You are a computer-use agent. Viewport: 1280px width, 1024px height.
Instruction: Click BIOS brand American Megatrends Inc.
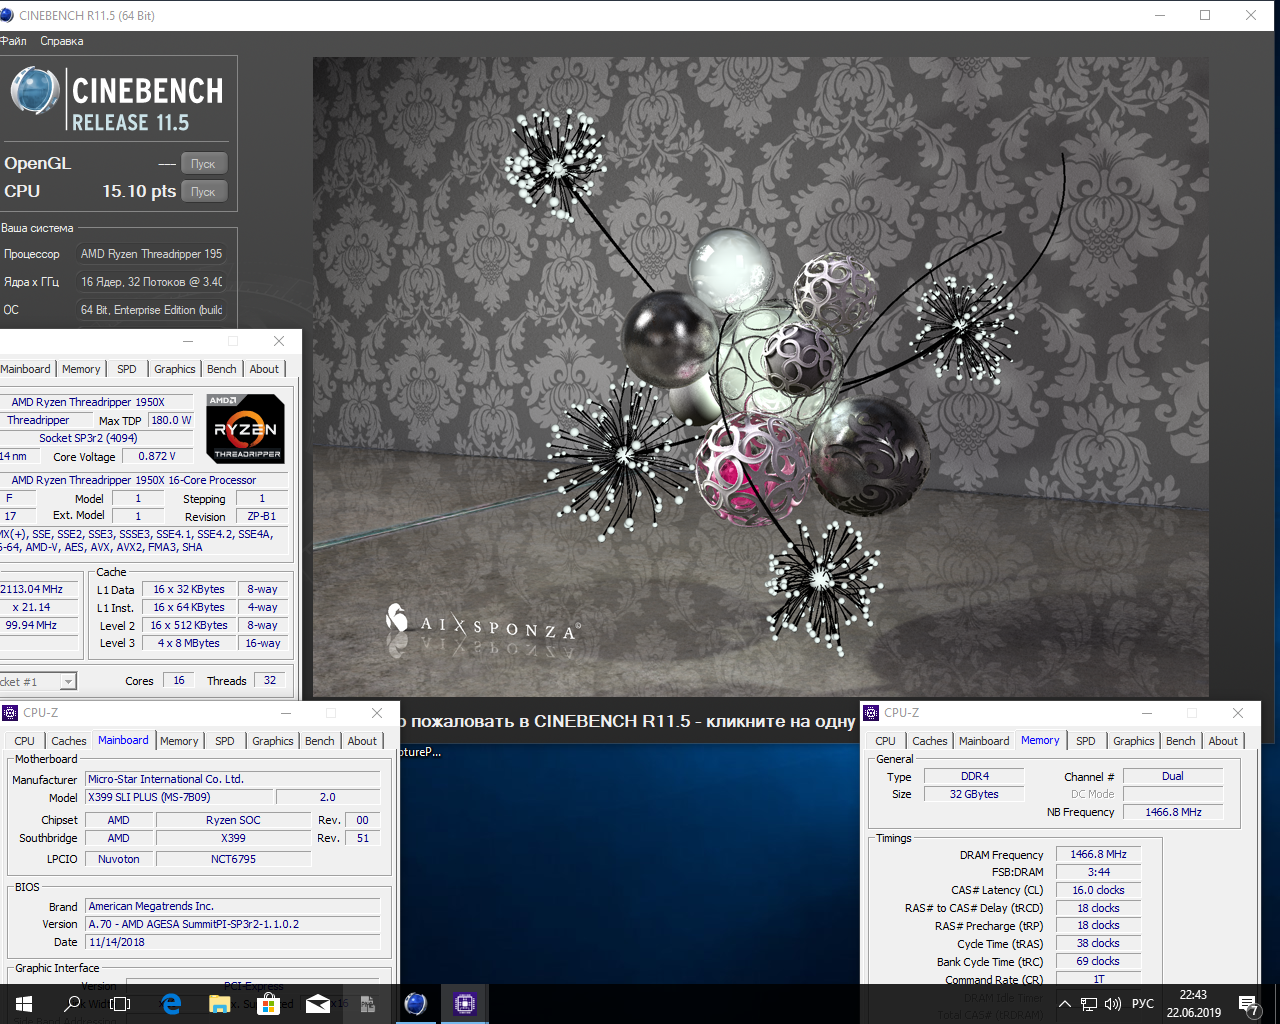232,906
